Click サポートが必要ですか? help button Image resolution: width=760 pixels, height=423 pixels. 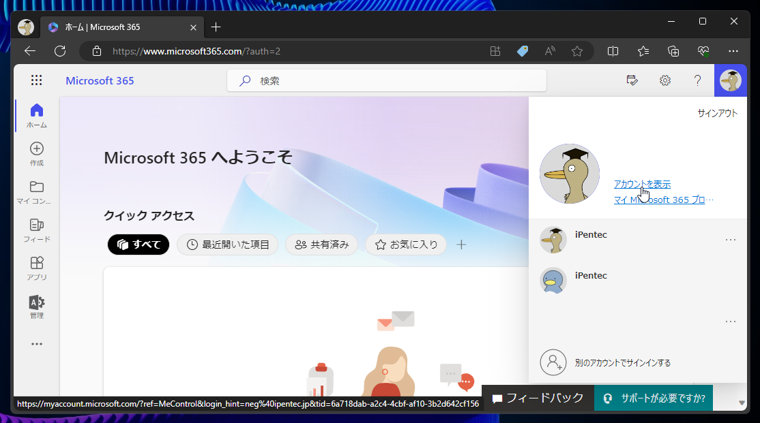[x=653, y=398]
